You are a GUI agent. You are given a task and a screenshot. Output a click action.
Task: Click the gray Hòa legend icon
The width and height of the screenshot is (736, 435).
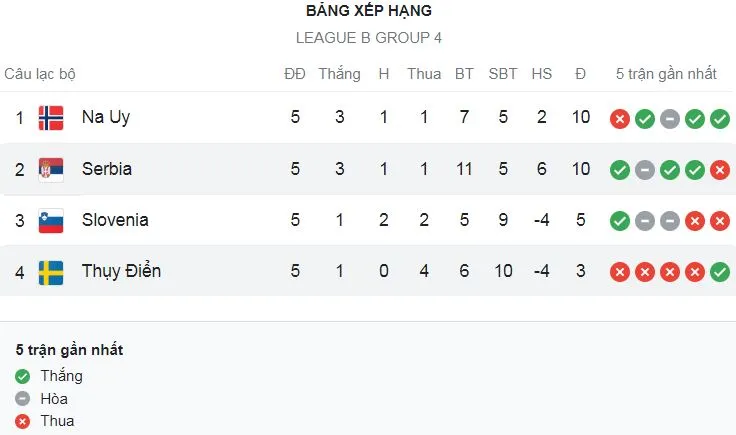tap(23, 399)
